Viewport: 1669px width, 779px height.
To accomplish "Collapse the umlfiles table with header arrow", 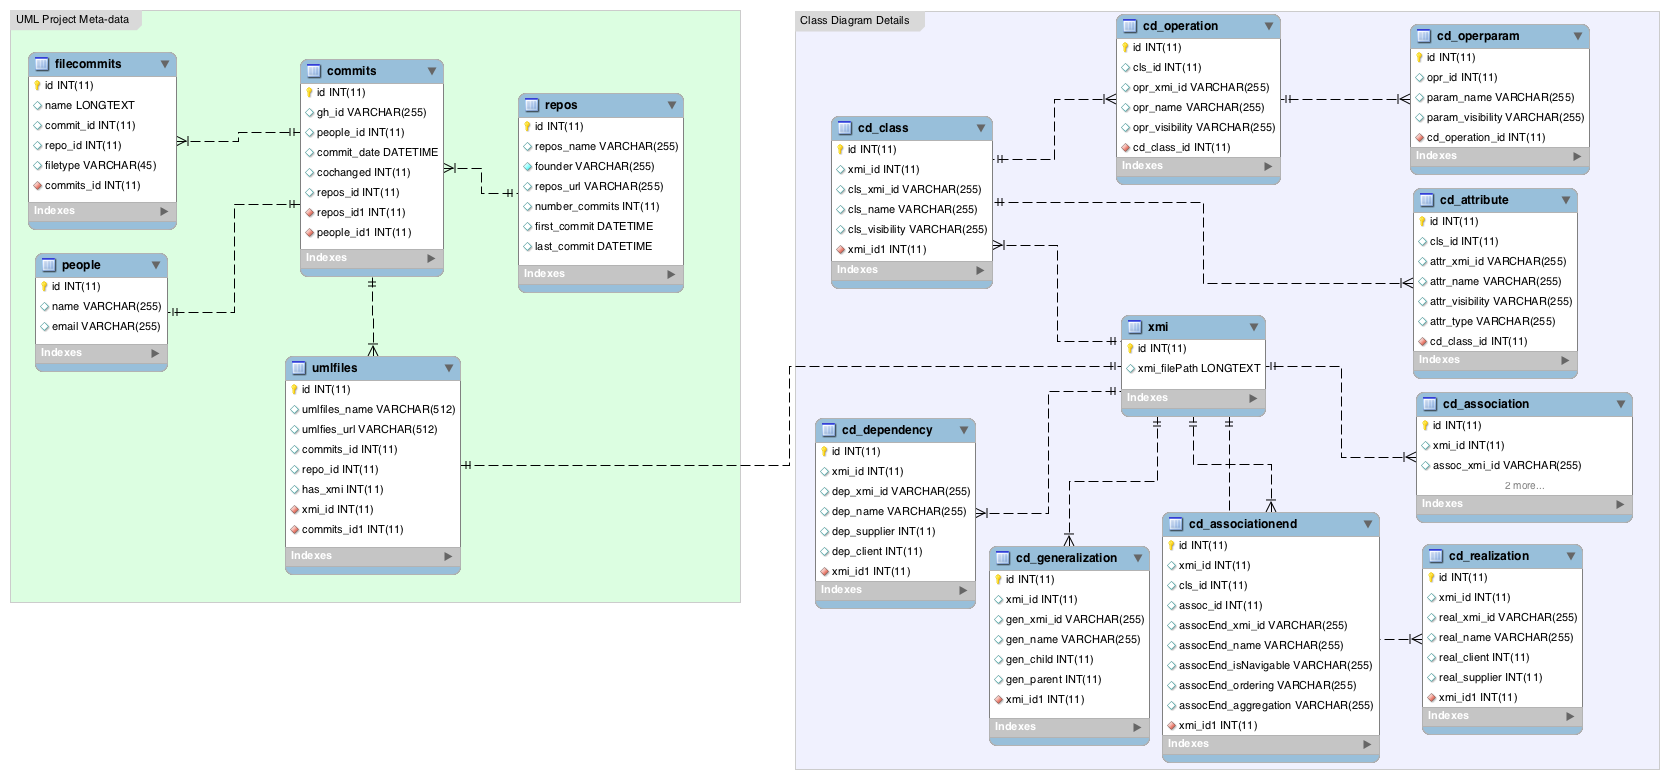I will click(x=449, y=368).
